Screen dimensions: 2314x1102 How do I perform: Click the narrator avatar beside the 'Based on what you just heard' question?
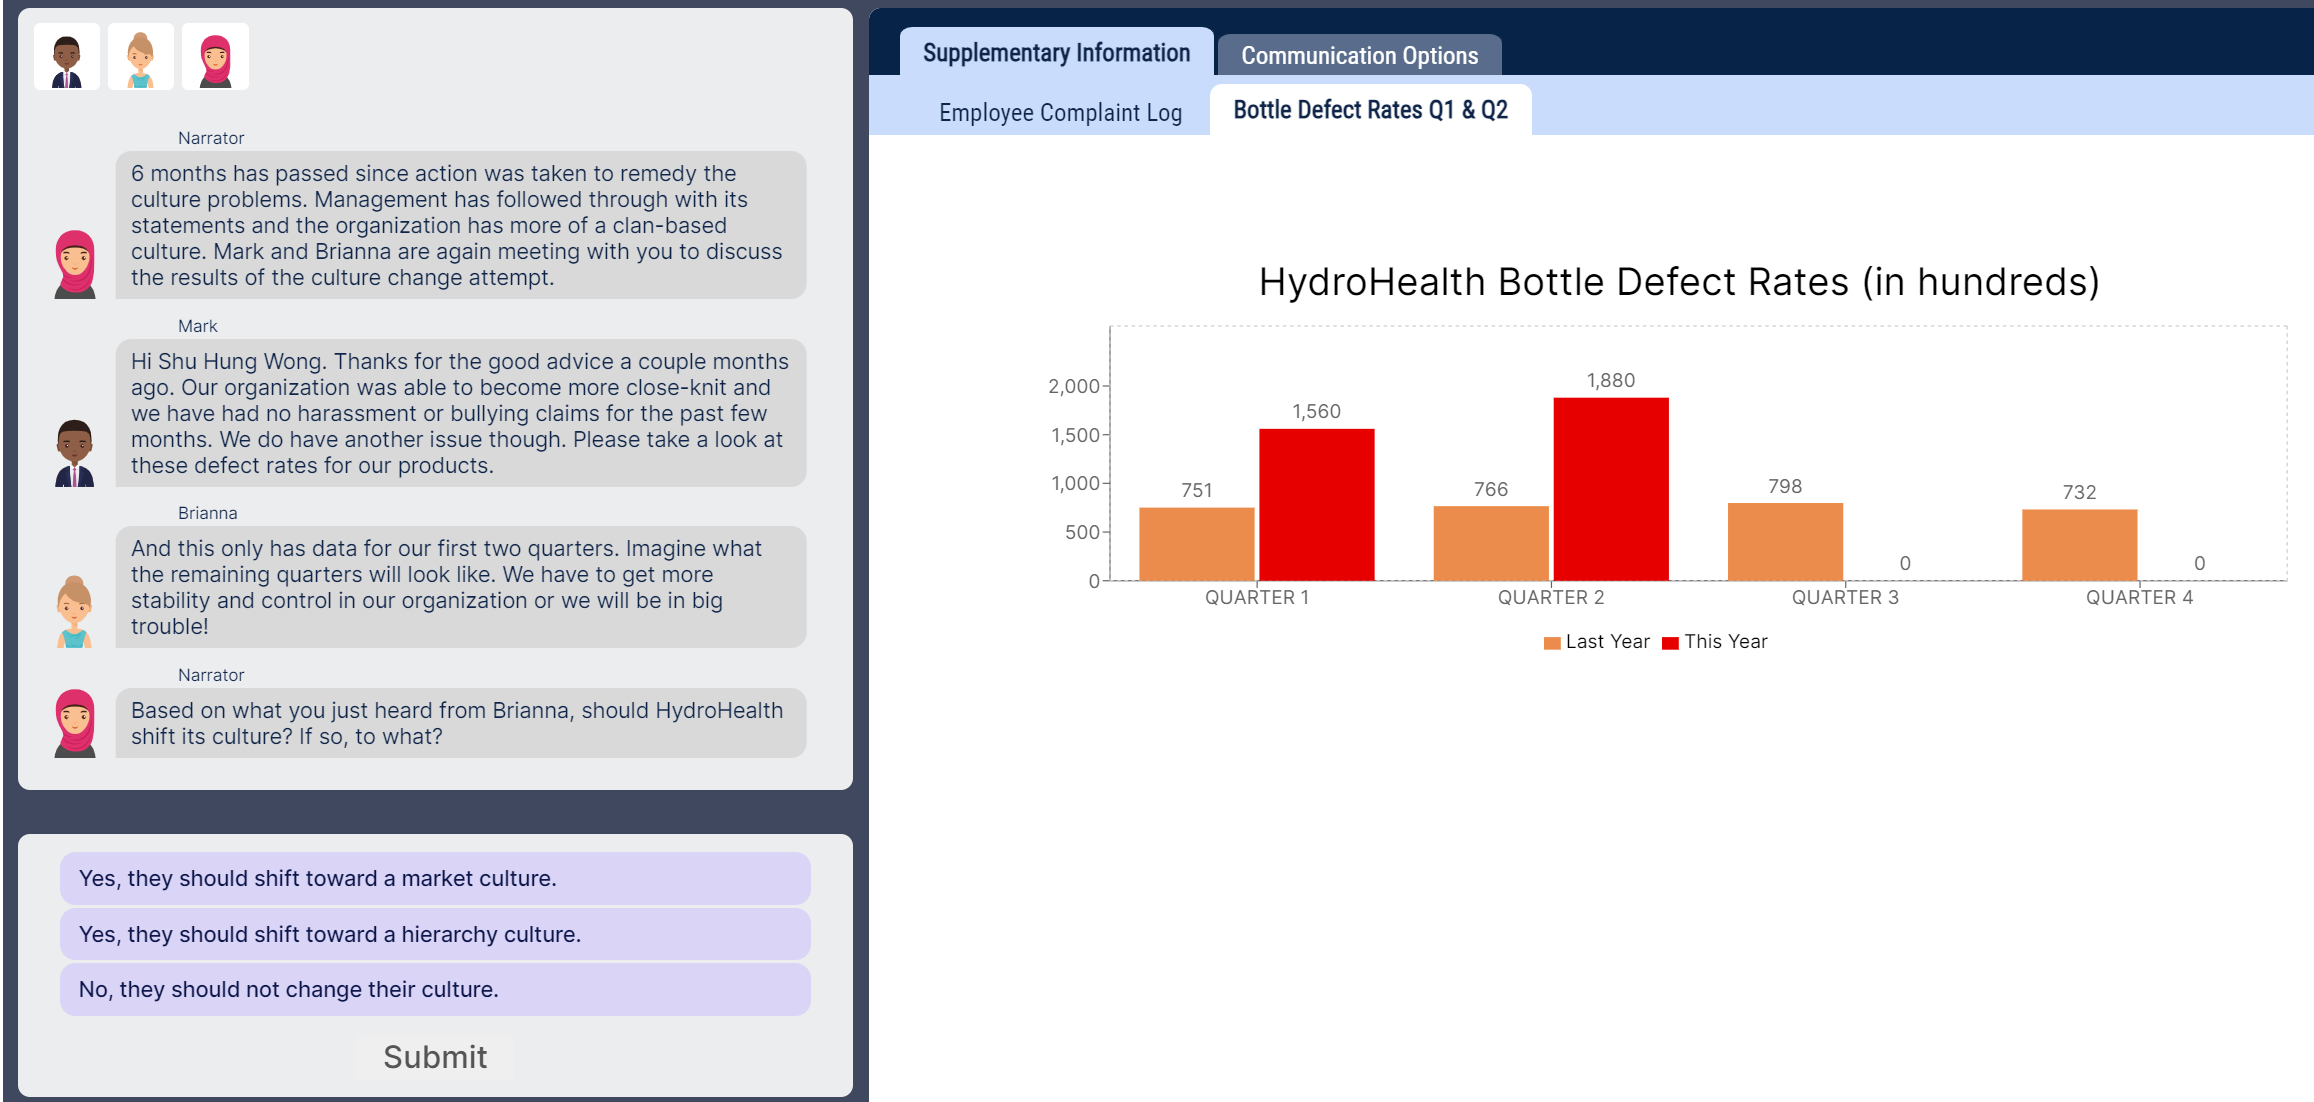tap(75, 723)
